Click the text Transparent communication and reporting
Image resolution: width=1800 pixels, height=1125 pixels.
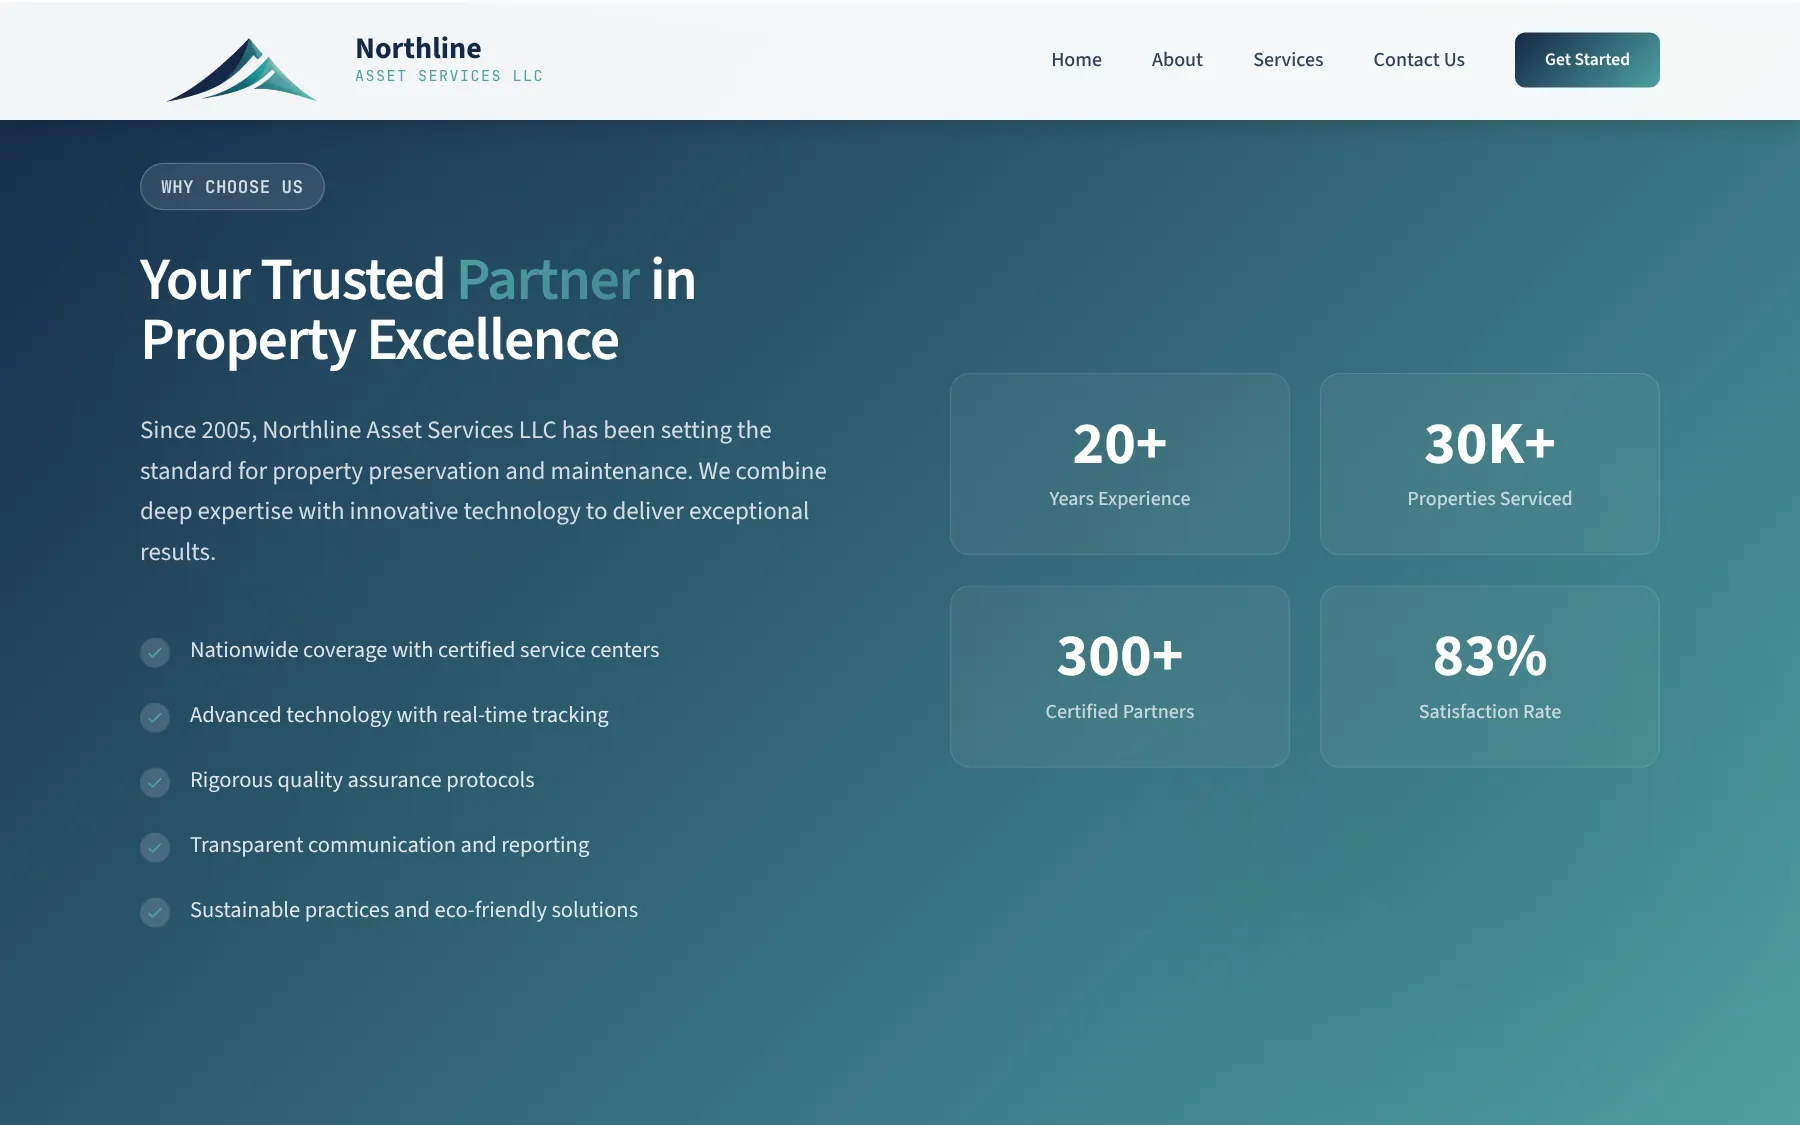(x=390, y=845)
